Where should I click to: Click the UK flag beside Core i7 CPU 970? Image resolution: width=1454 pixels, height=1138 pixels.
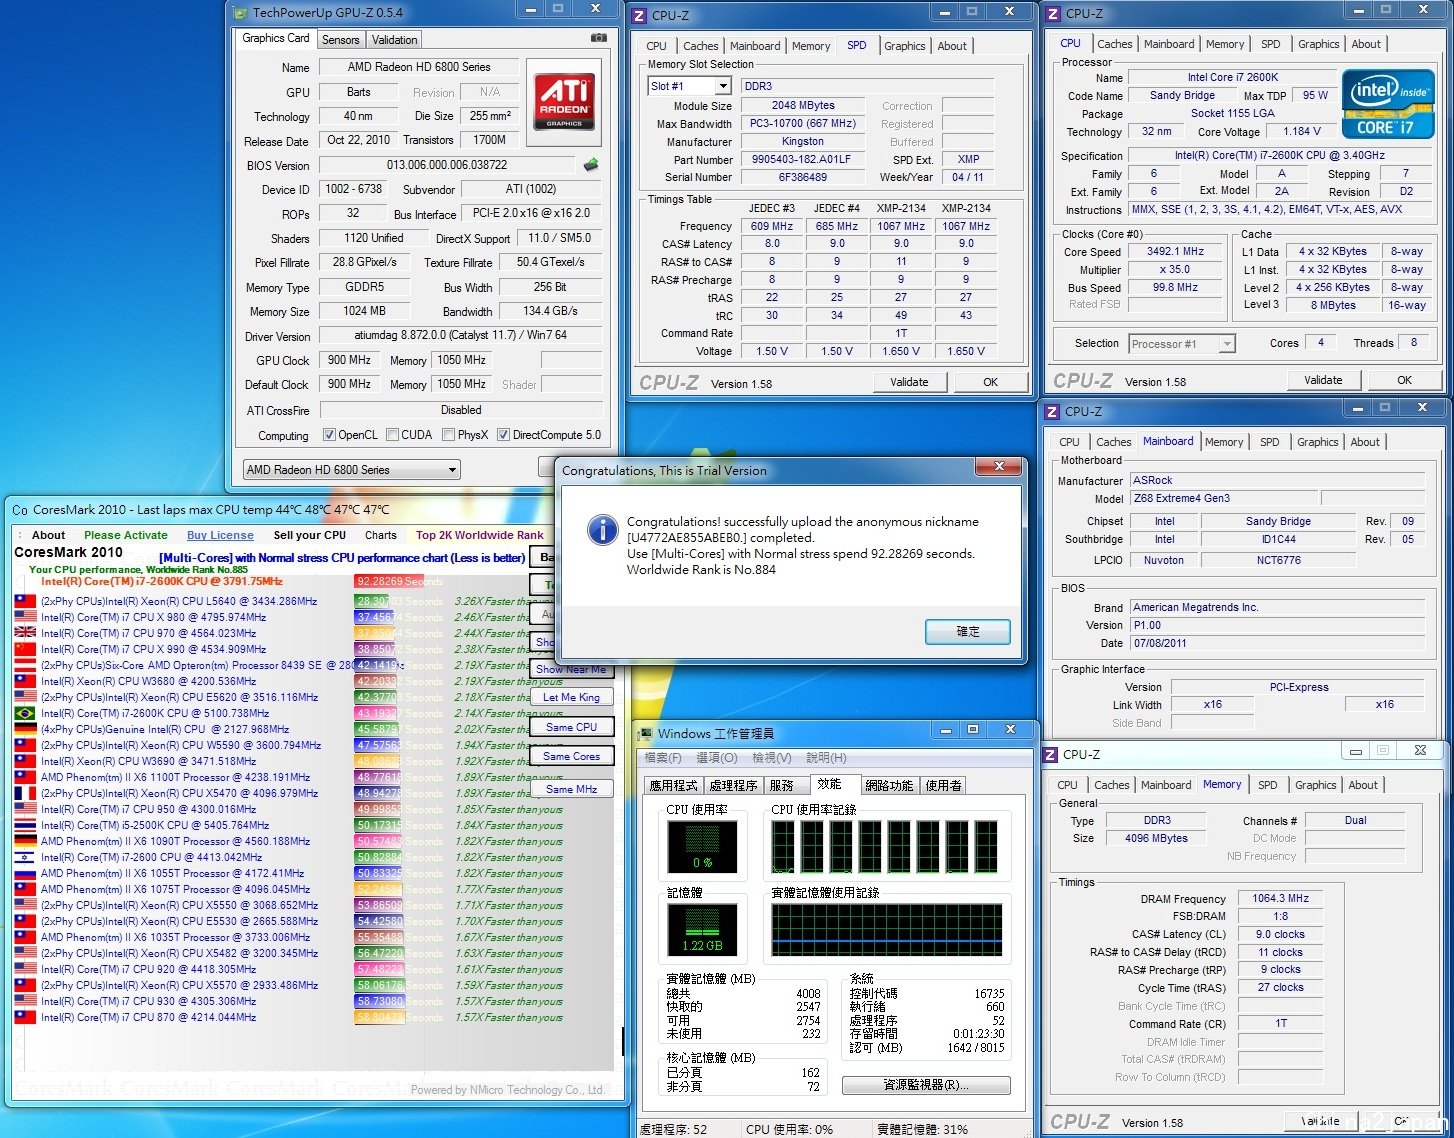pos(25,633)
